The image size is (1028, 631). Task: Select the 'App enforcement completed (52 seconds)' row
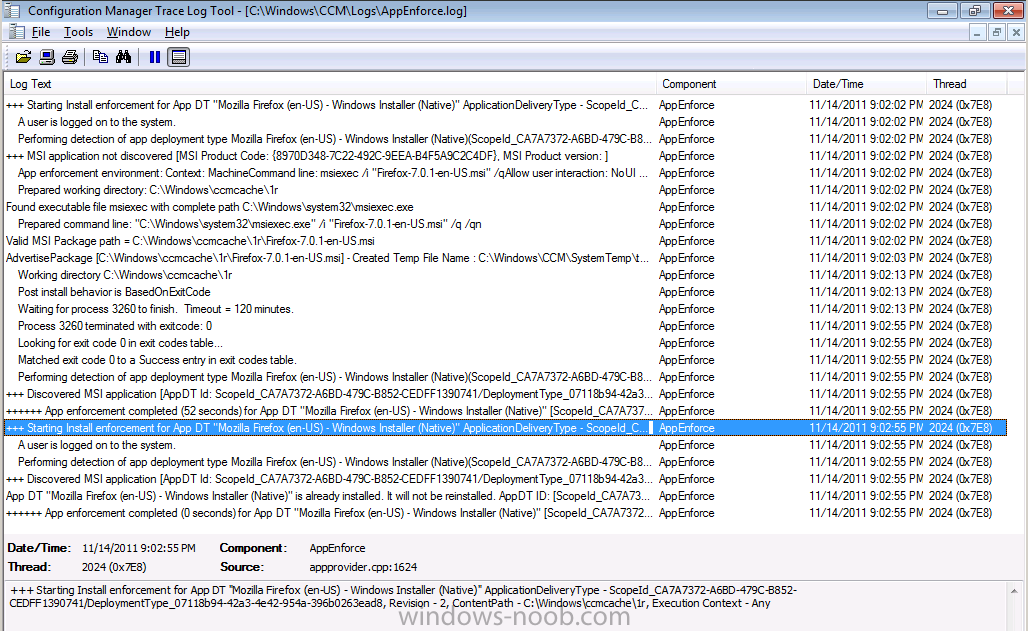pyautogui.click(x=505, y=411)
